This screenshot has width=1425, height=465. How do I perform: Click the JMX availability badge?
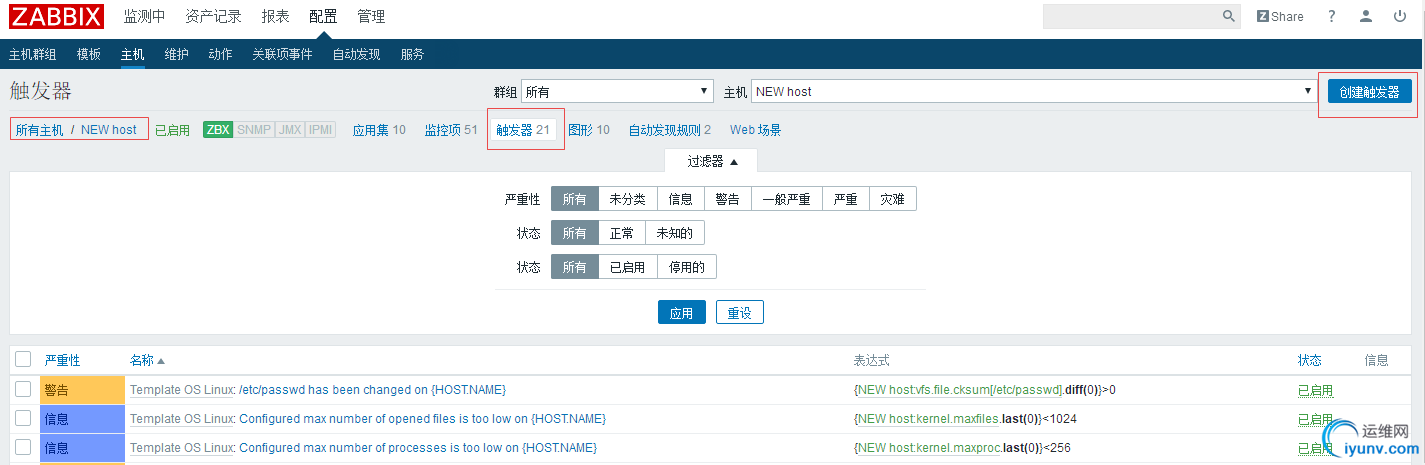[290, 130]
